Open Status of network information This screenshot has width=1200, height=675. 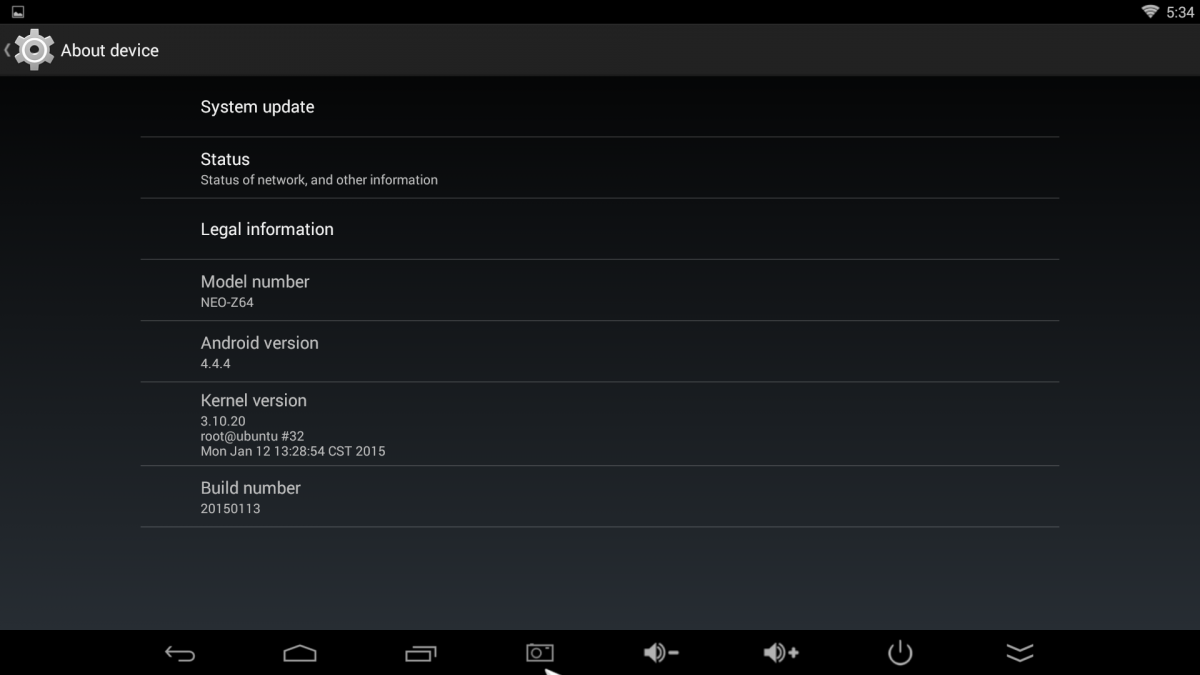click(x=599, y=168)
